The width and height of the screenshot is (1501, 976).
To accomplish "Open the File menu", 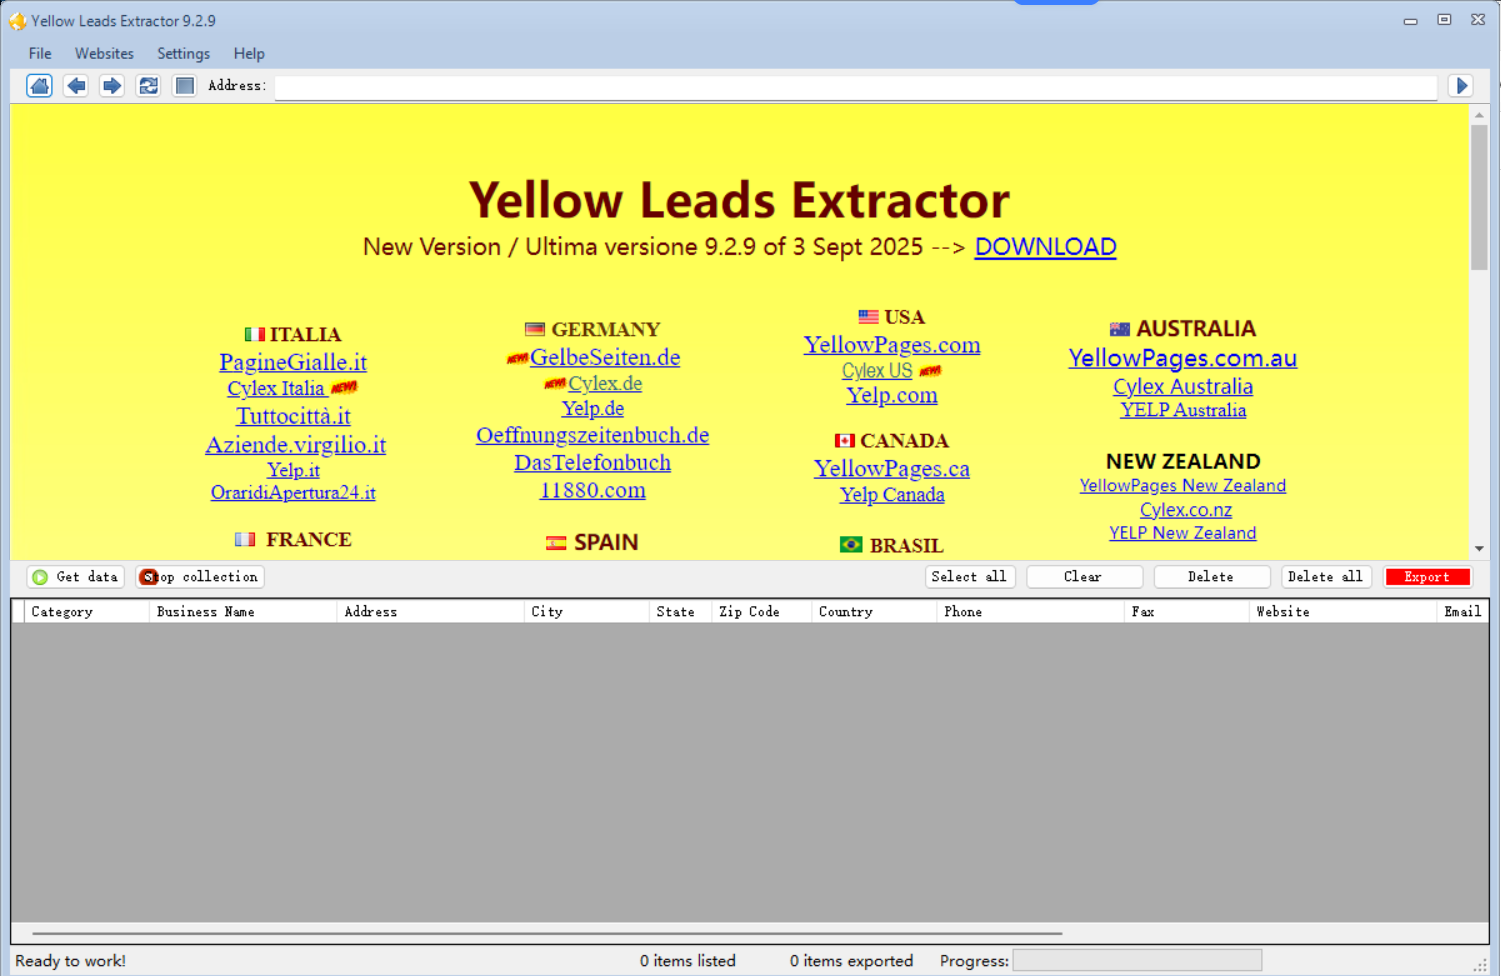I will [40, 54].
